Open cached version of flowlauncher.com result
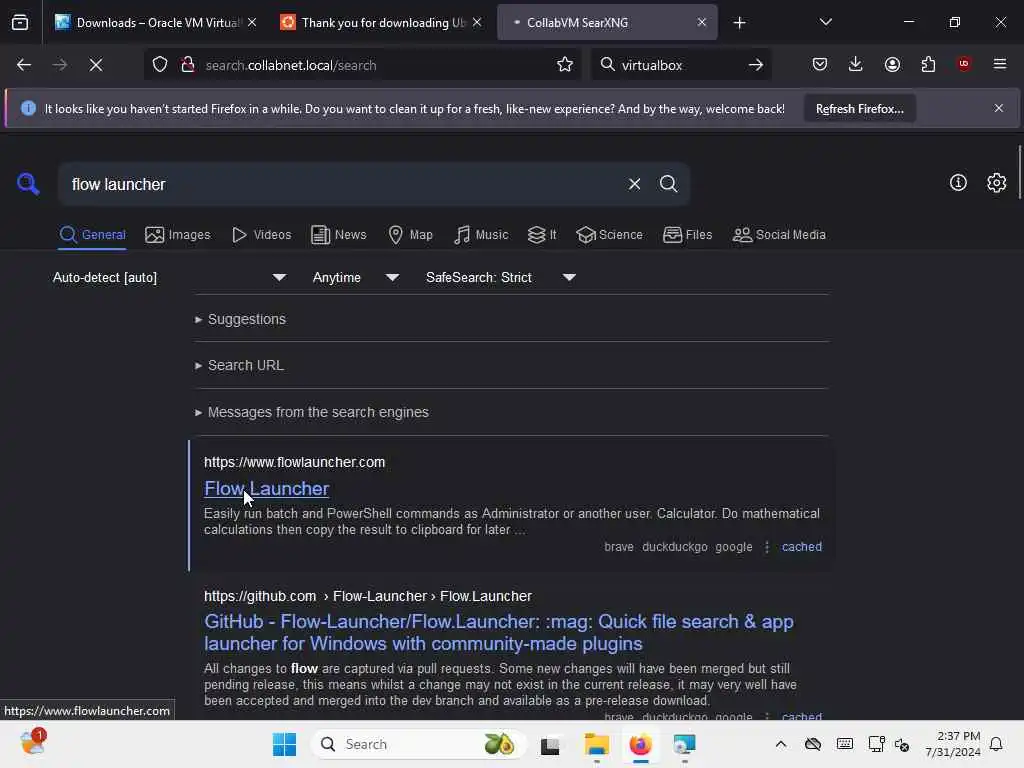This screenshot has height=768, width=1024. [801, 547]
